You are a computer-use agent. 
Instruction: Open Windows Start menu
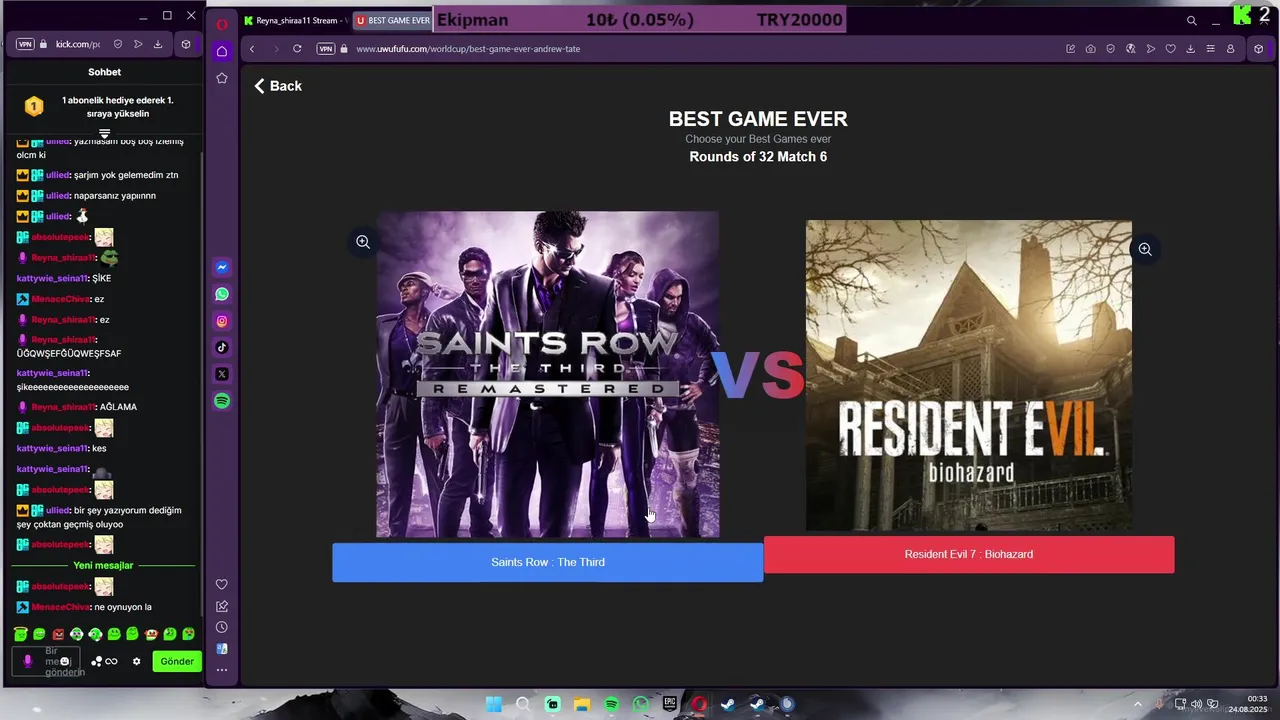tap(493, 704)
